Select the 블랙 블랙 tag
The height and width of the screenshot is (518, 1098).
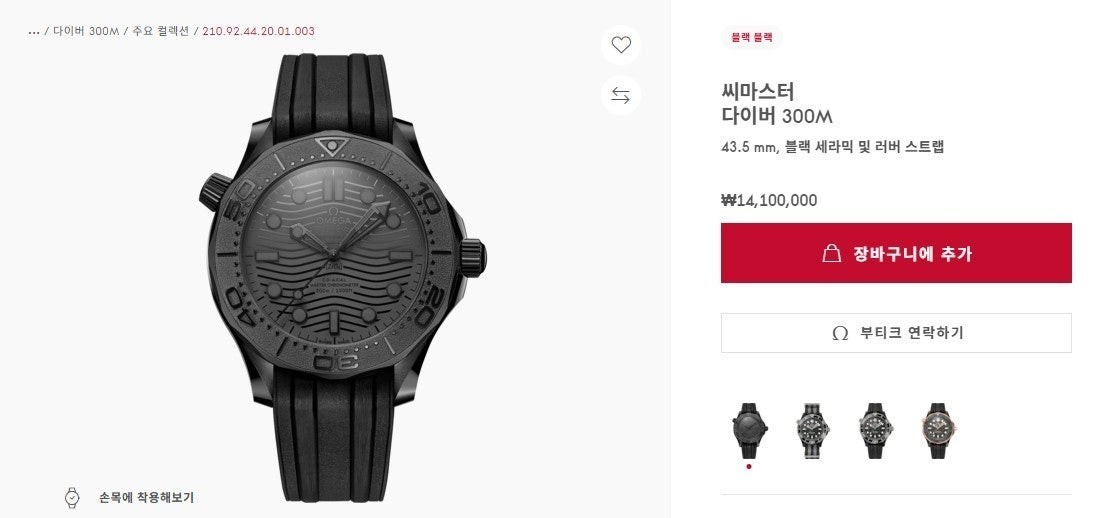pyautogui.click(x=751, y=38)
